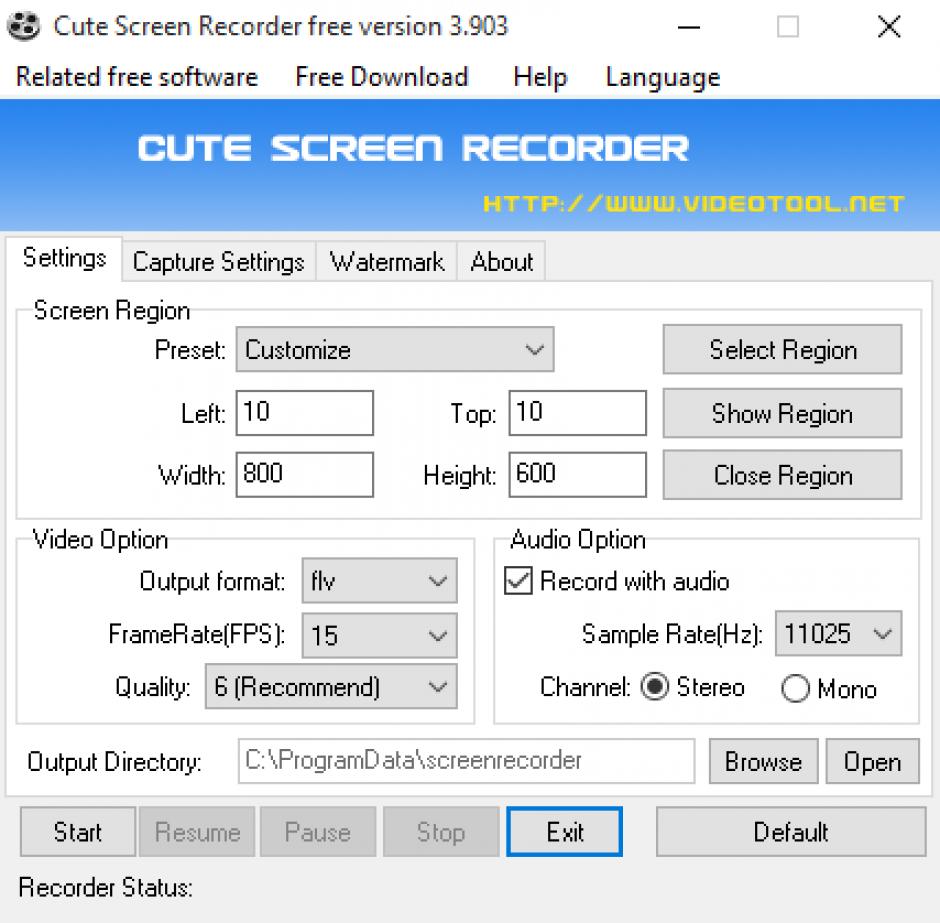The width and height of the screenshot is (940, 923).
Task: Expand the FrameRate(FPS) dropdown
Action: click(379, 635)
